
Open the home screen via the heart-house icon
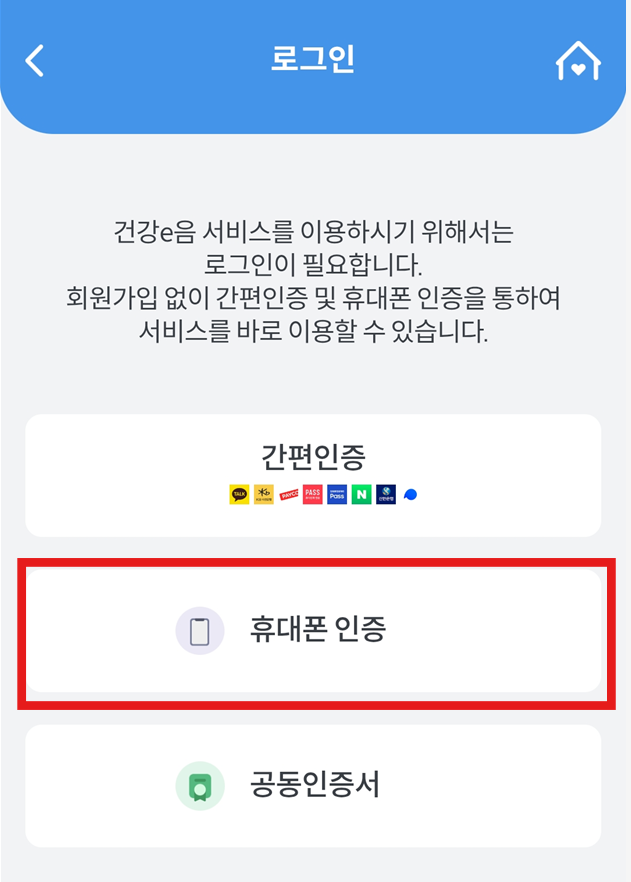580,60
